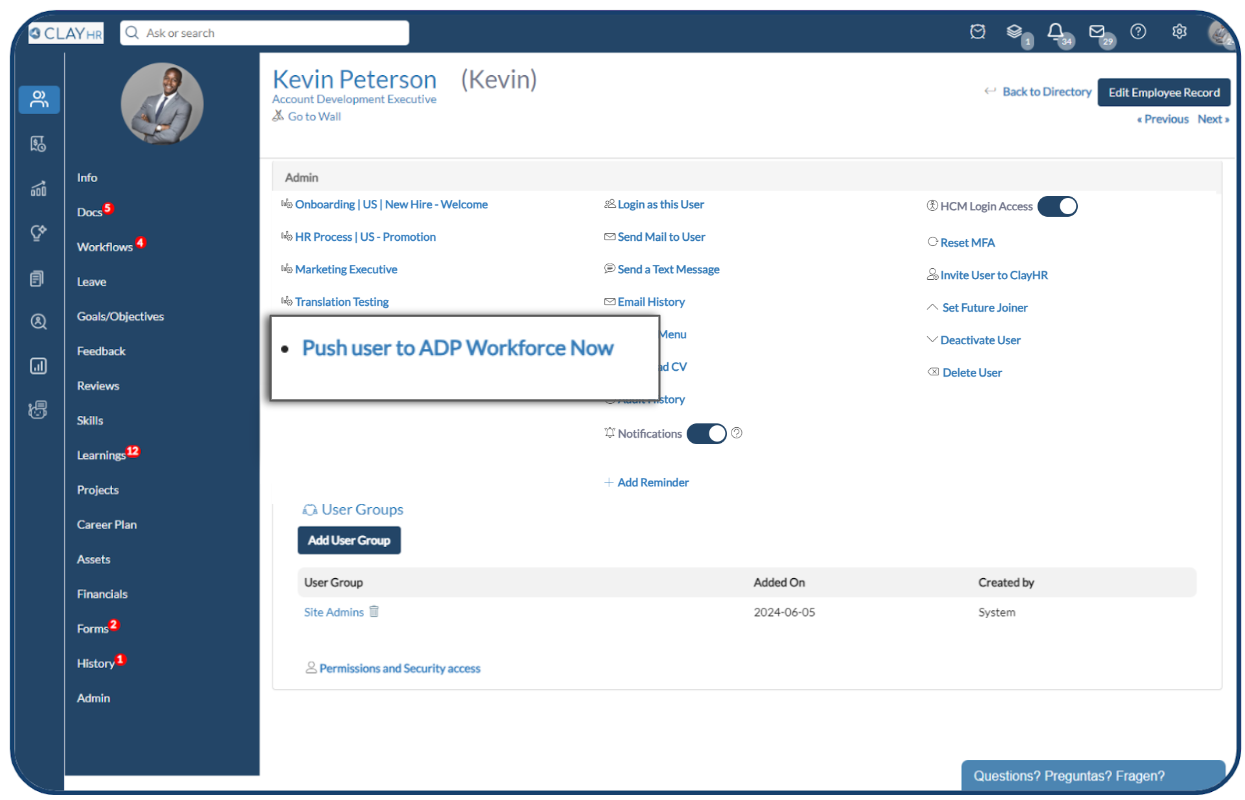This screenshot has height=800, width=1245.
Task: Open Workflows section in profile menu
Action: point(105,247)
